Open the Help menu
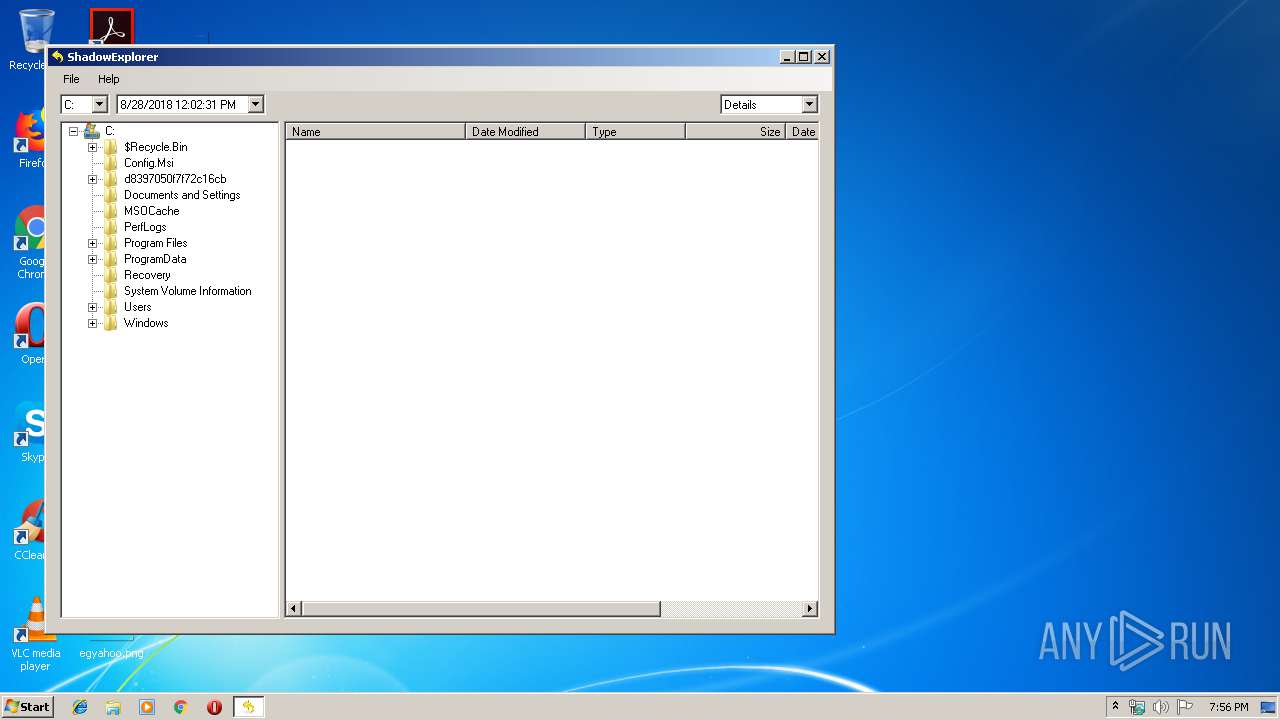Image resolution: width=1280 pixels, height=720 pixels. 108,79
